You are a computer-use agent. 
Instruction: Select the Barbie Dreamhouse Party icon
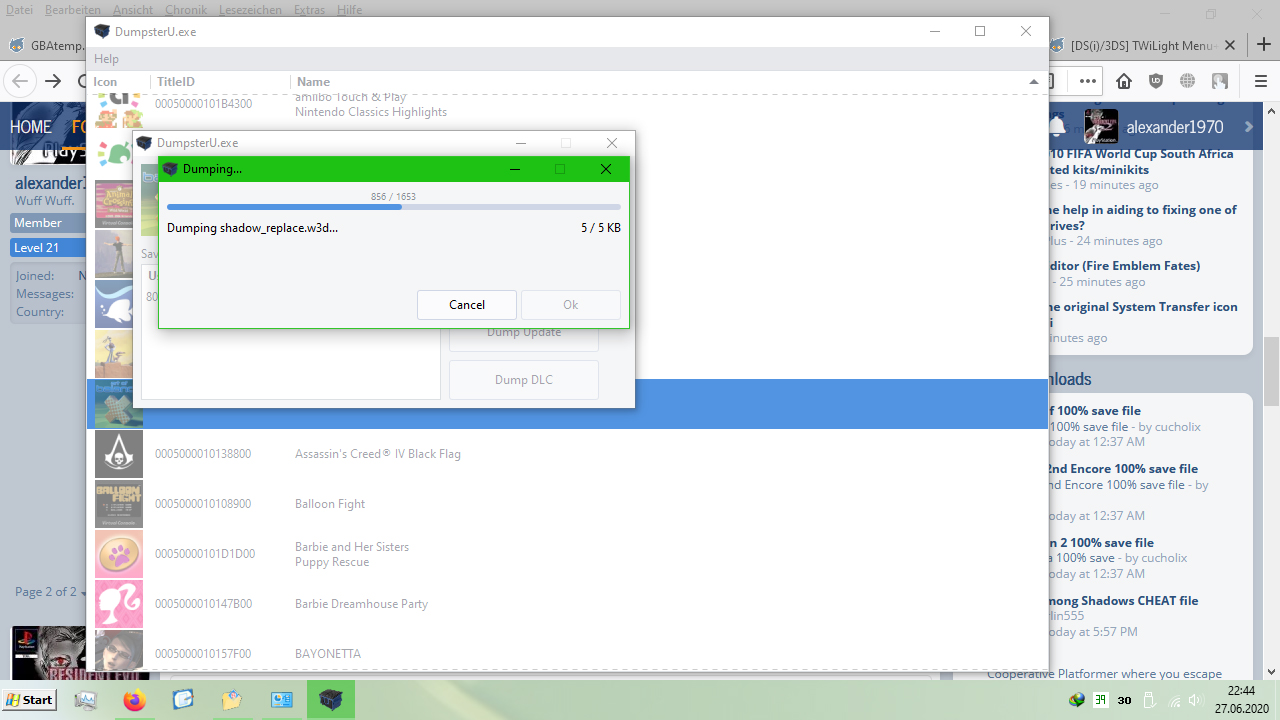(x=119, y=604)
